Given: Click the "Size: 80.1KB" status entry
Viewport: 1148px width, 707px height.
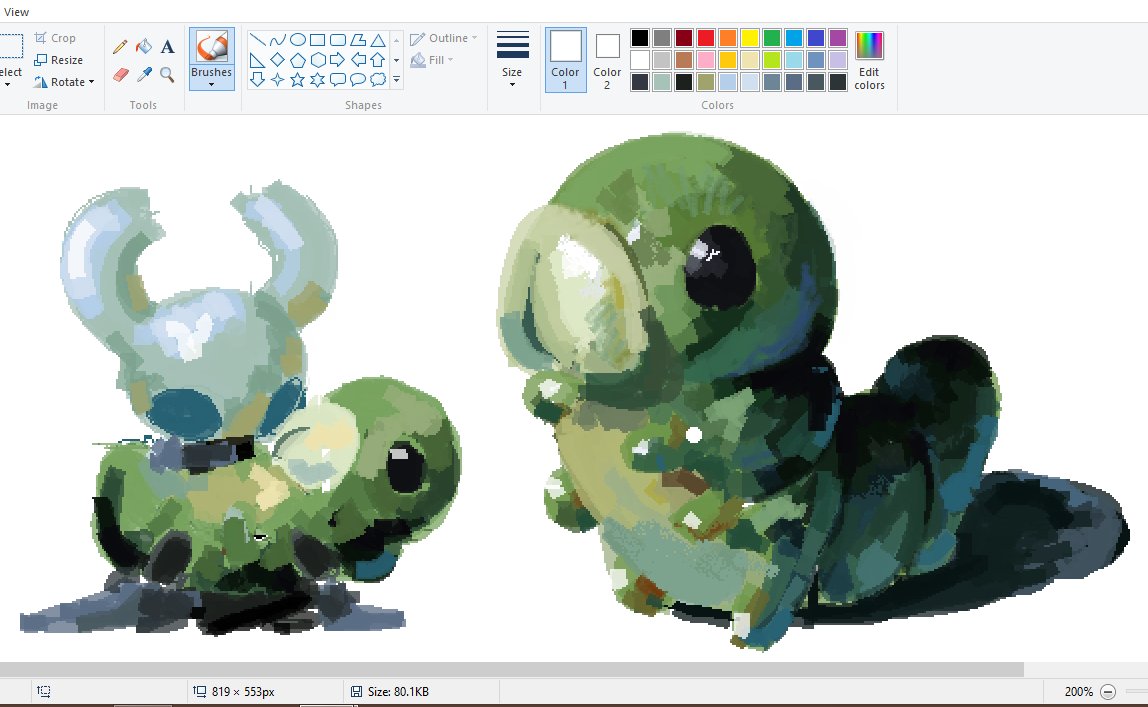Looking at the screenshot, I should click(390, 692).
